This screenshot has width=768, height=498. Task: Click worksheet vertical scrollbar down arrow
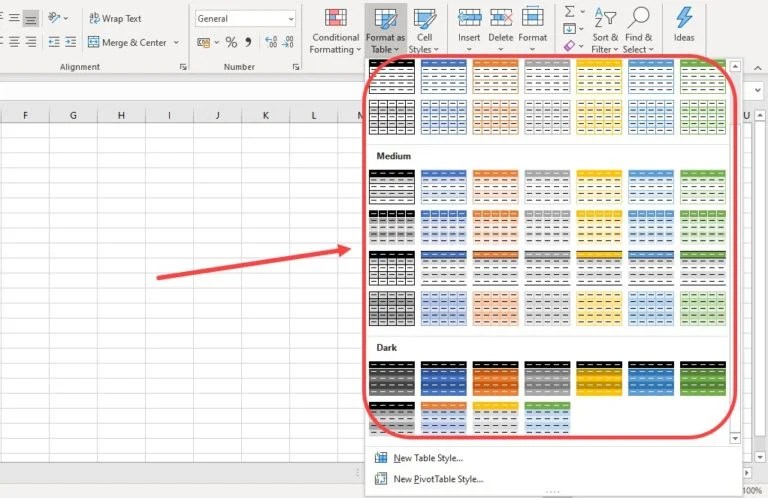[x=760, y=457]
